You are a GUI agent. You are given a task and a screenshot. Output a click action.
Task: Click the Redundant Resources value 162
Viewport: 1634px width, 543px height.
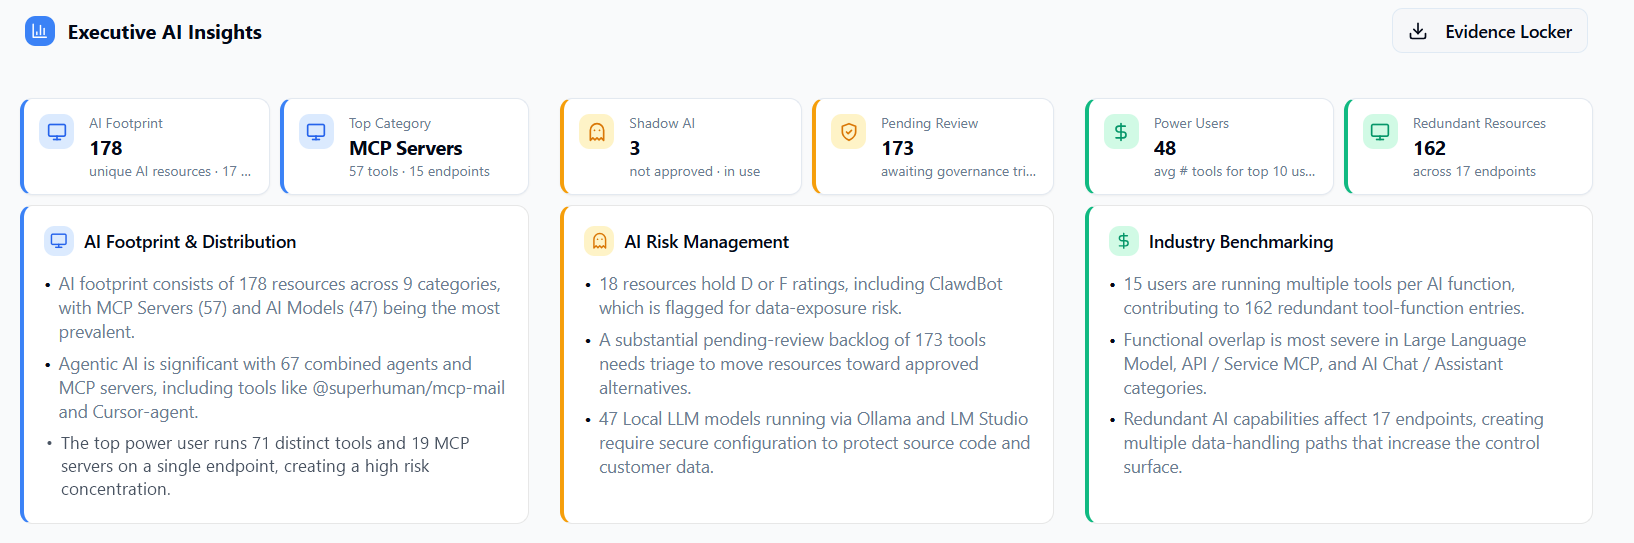[1430, 148]
